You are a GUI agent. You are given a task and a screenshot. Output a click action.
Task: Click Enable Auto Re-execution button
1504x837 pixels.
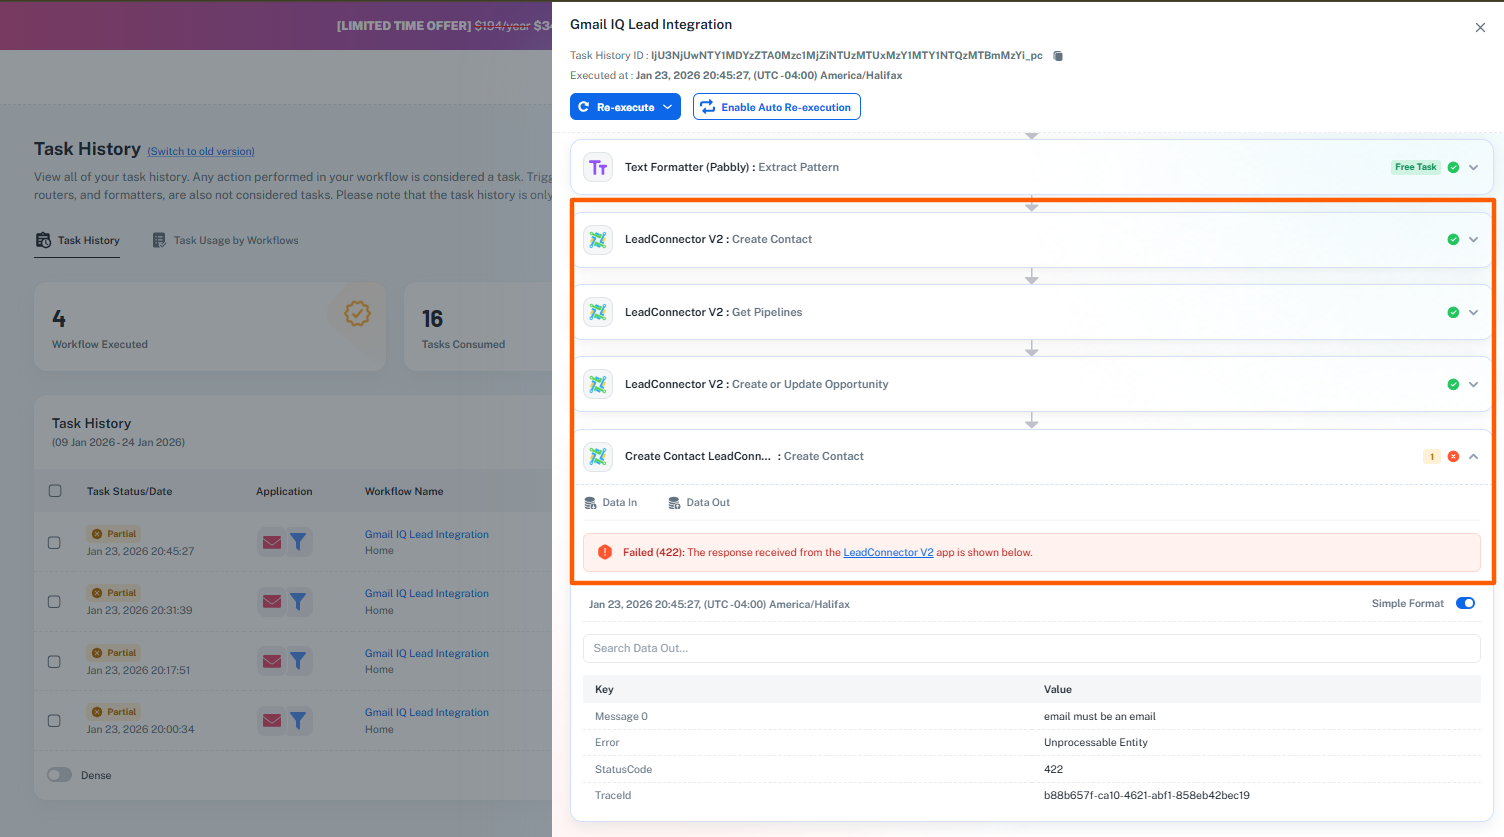(x=777, y=107)
